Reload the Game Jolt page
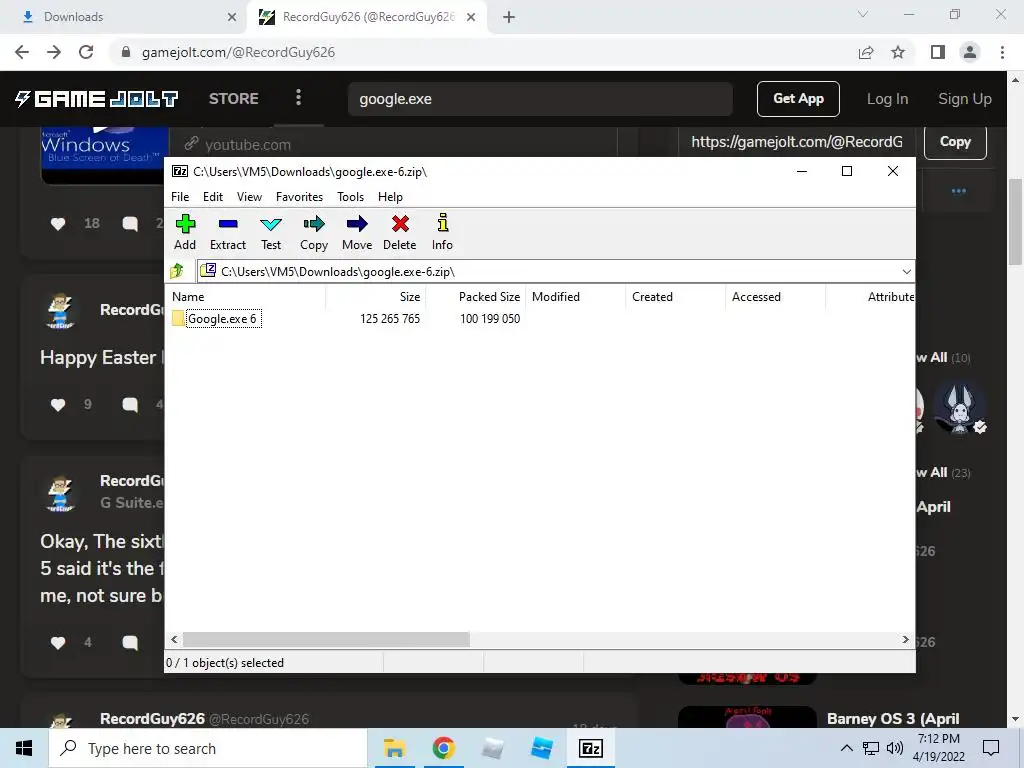1024x768 pixels. (x=86, y=52)
